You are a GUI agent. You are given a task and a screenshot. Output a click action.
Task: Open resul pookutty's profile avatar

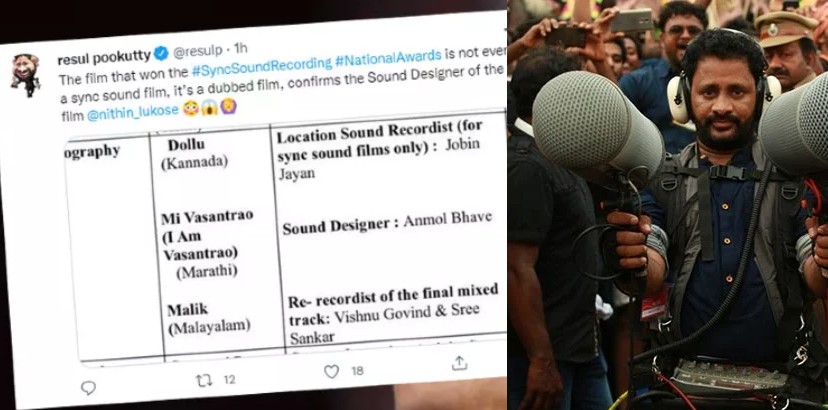pos(25,74)
